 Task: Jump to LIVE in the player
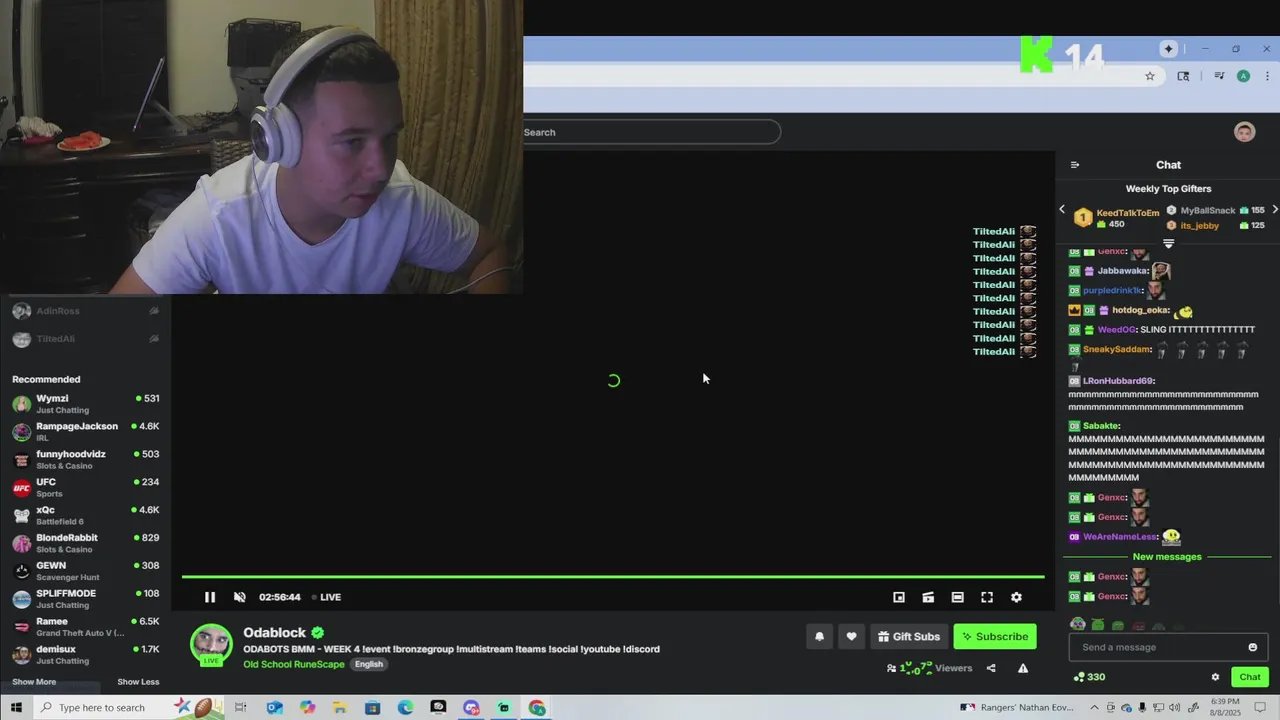click(x=326, y=597)
